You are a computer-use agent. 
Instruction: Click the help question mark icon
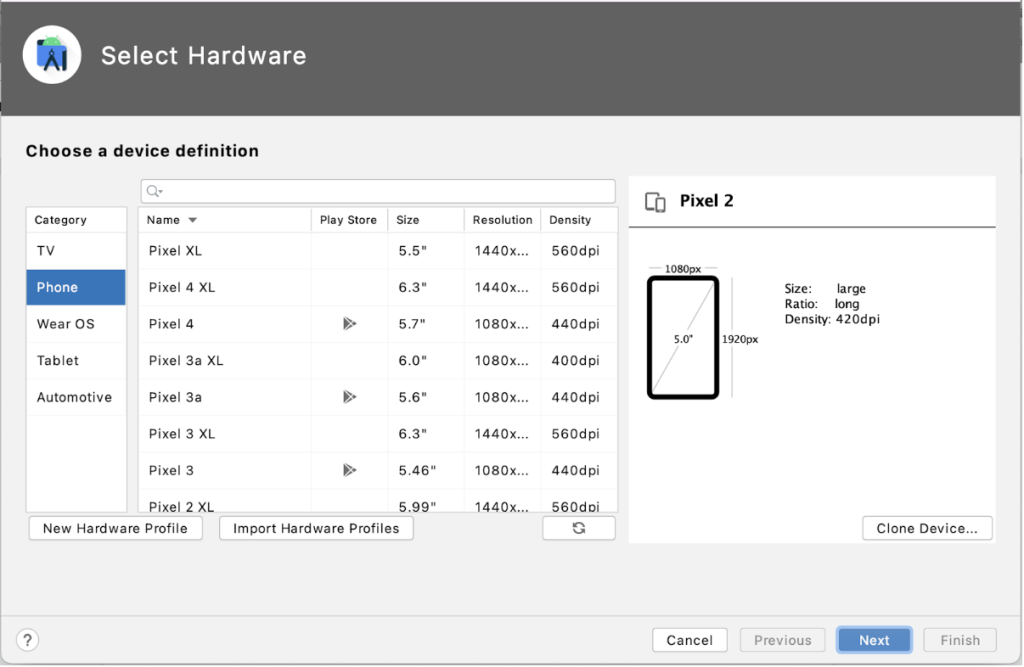(28, 640)
